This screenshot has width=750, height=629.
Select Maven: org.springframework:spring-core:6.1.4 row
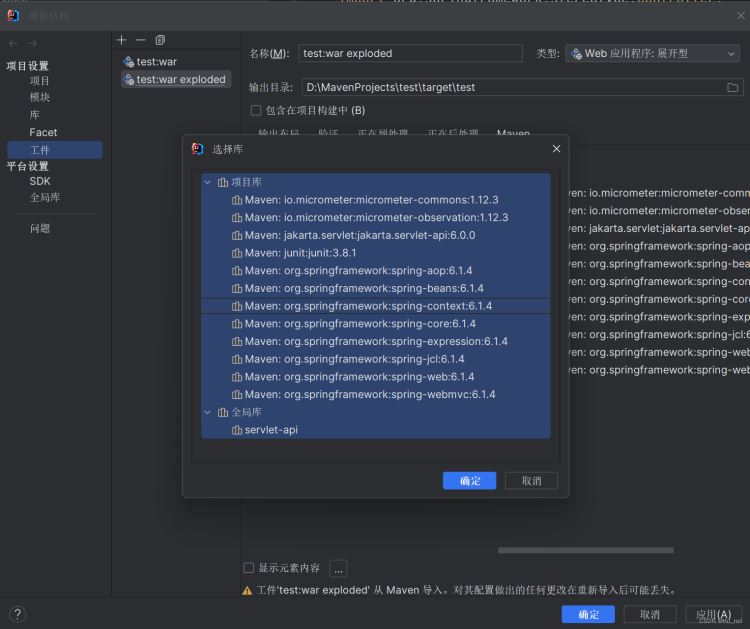pyautogui.click(x=376, y=324)
